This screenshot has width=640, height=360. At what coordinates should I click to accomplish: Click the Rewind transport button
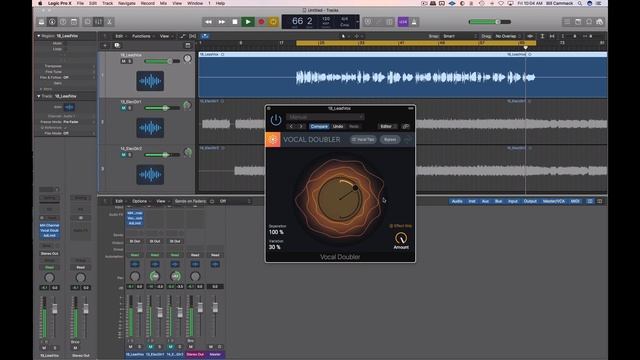coord(208,22)
